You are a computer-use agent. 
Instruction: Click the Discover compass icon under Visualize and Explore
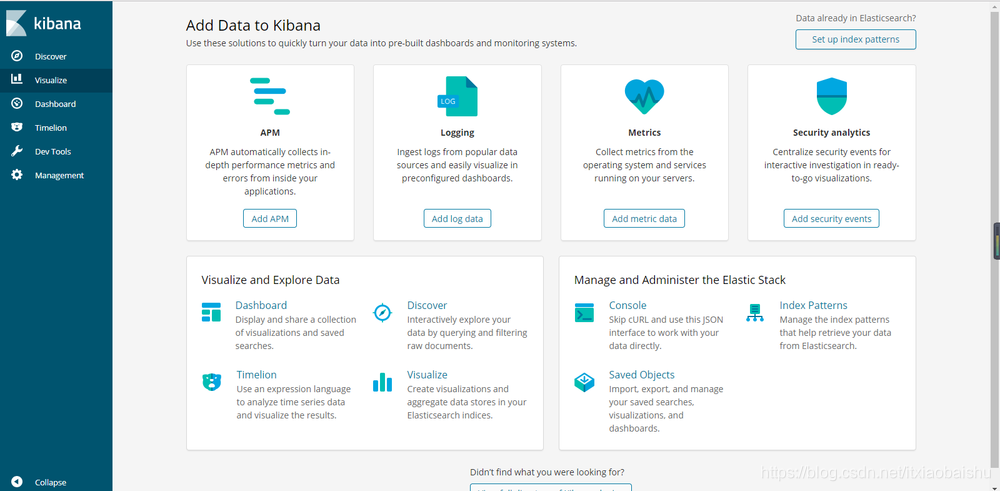(382, 312)
